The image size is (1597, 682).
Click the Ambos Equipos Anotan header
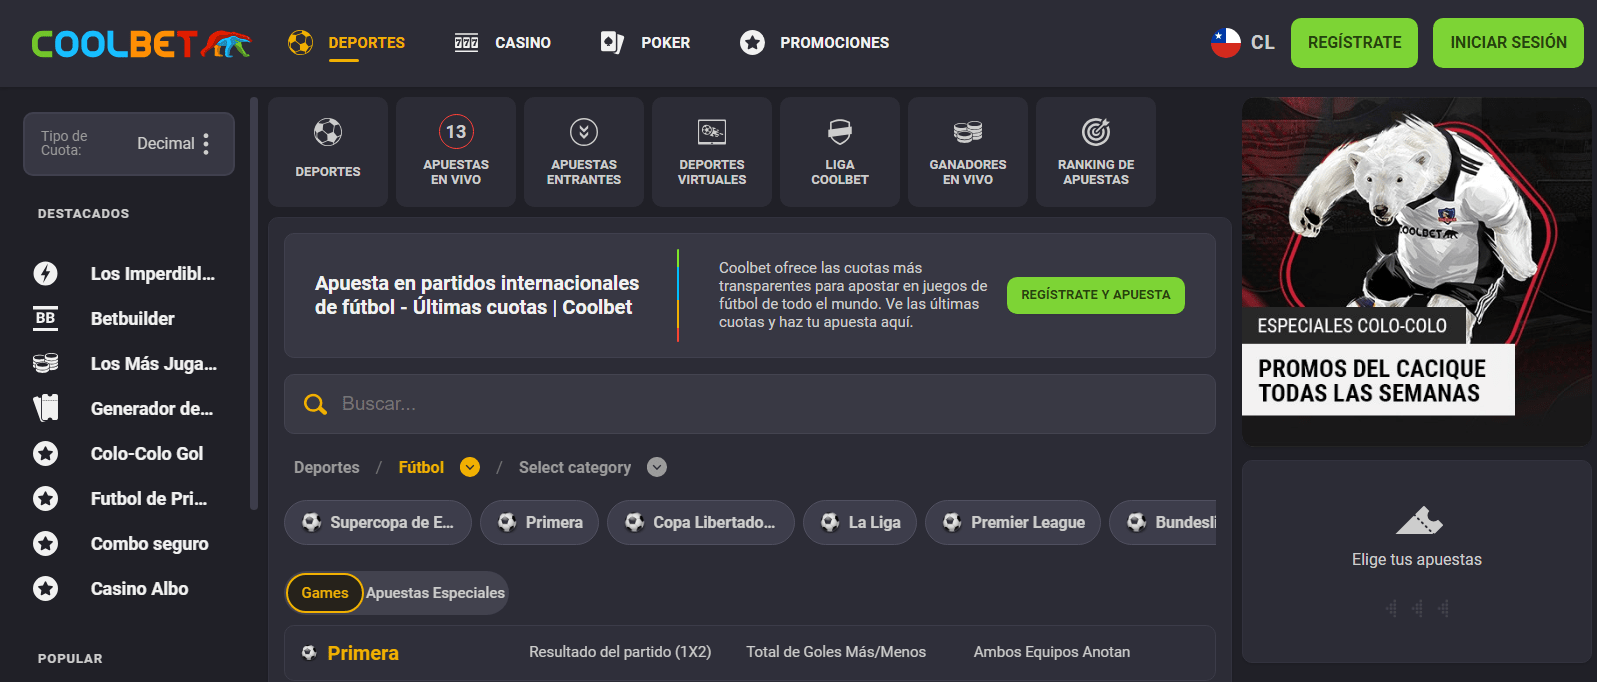pos(1052,652)
